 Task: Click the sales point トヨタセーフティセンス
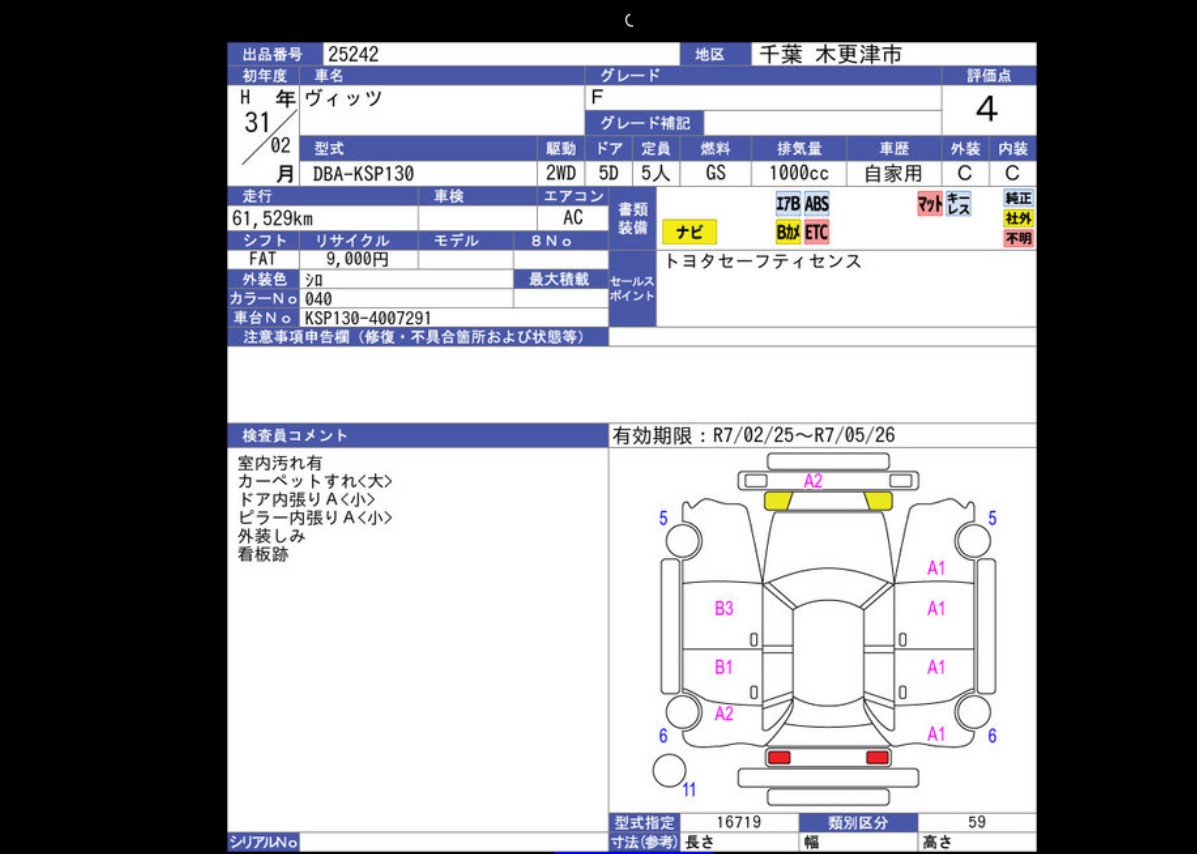[763, 261]
